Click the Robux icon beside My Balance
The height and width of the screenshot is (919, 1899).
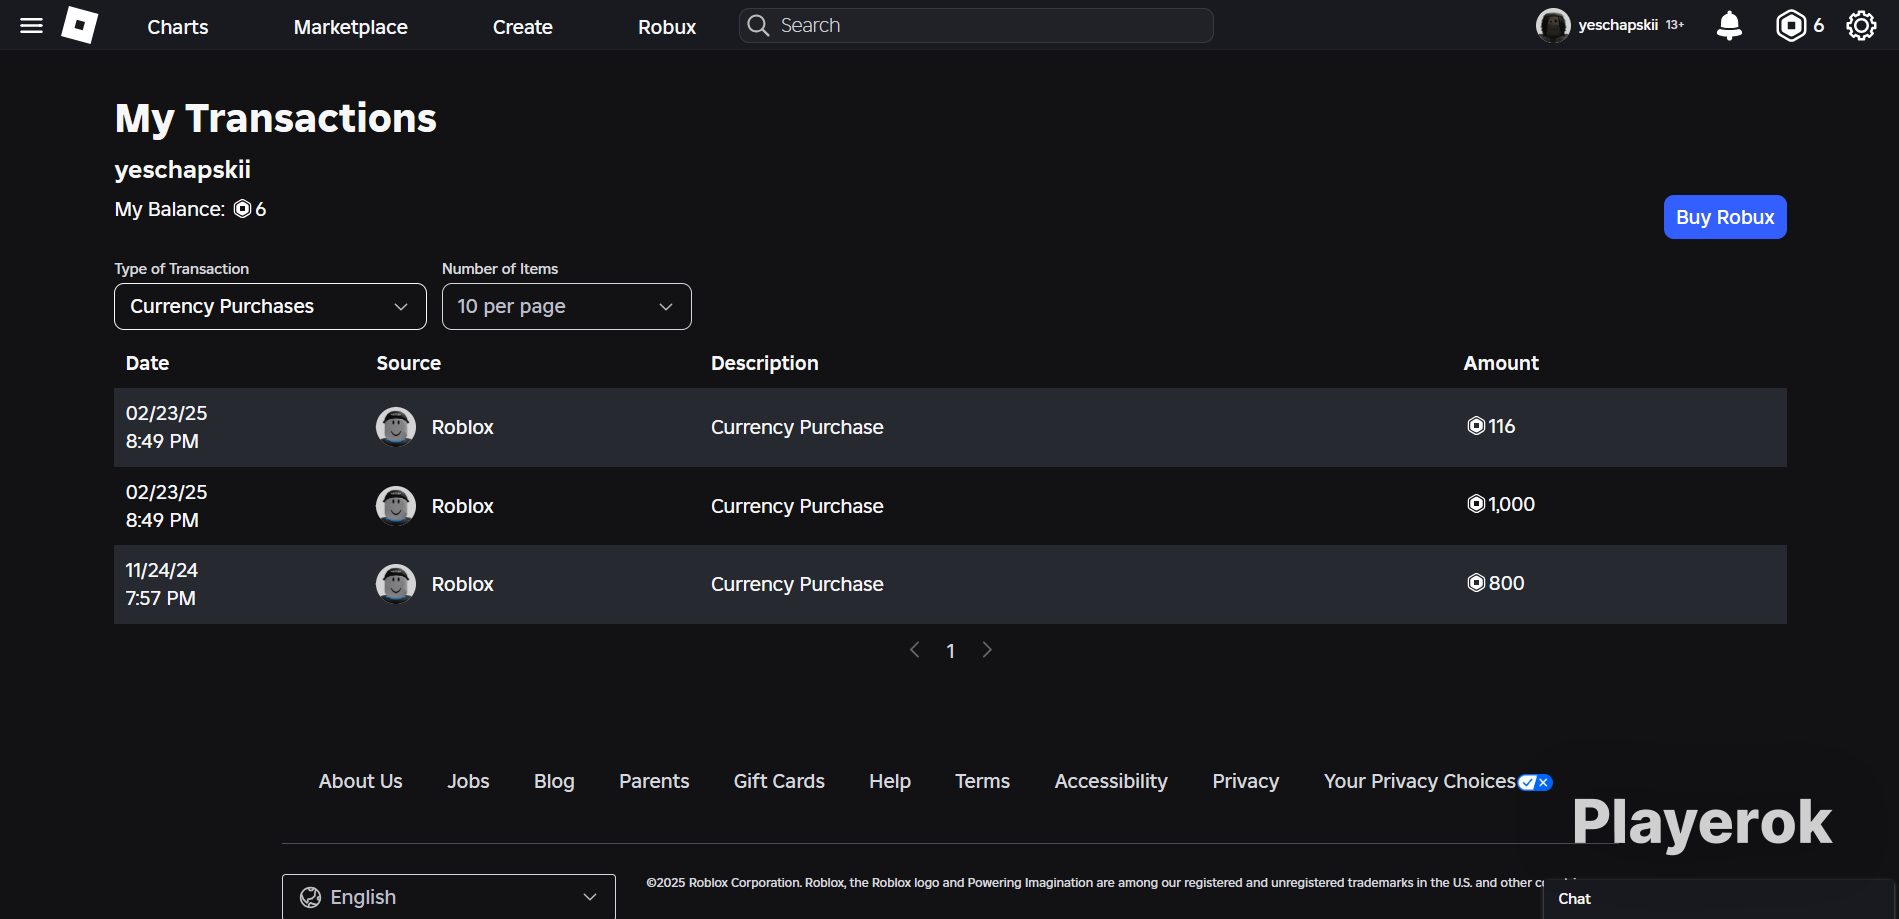pos(243,209)
